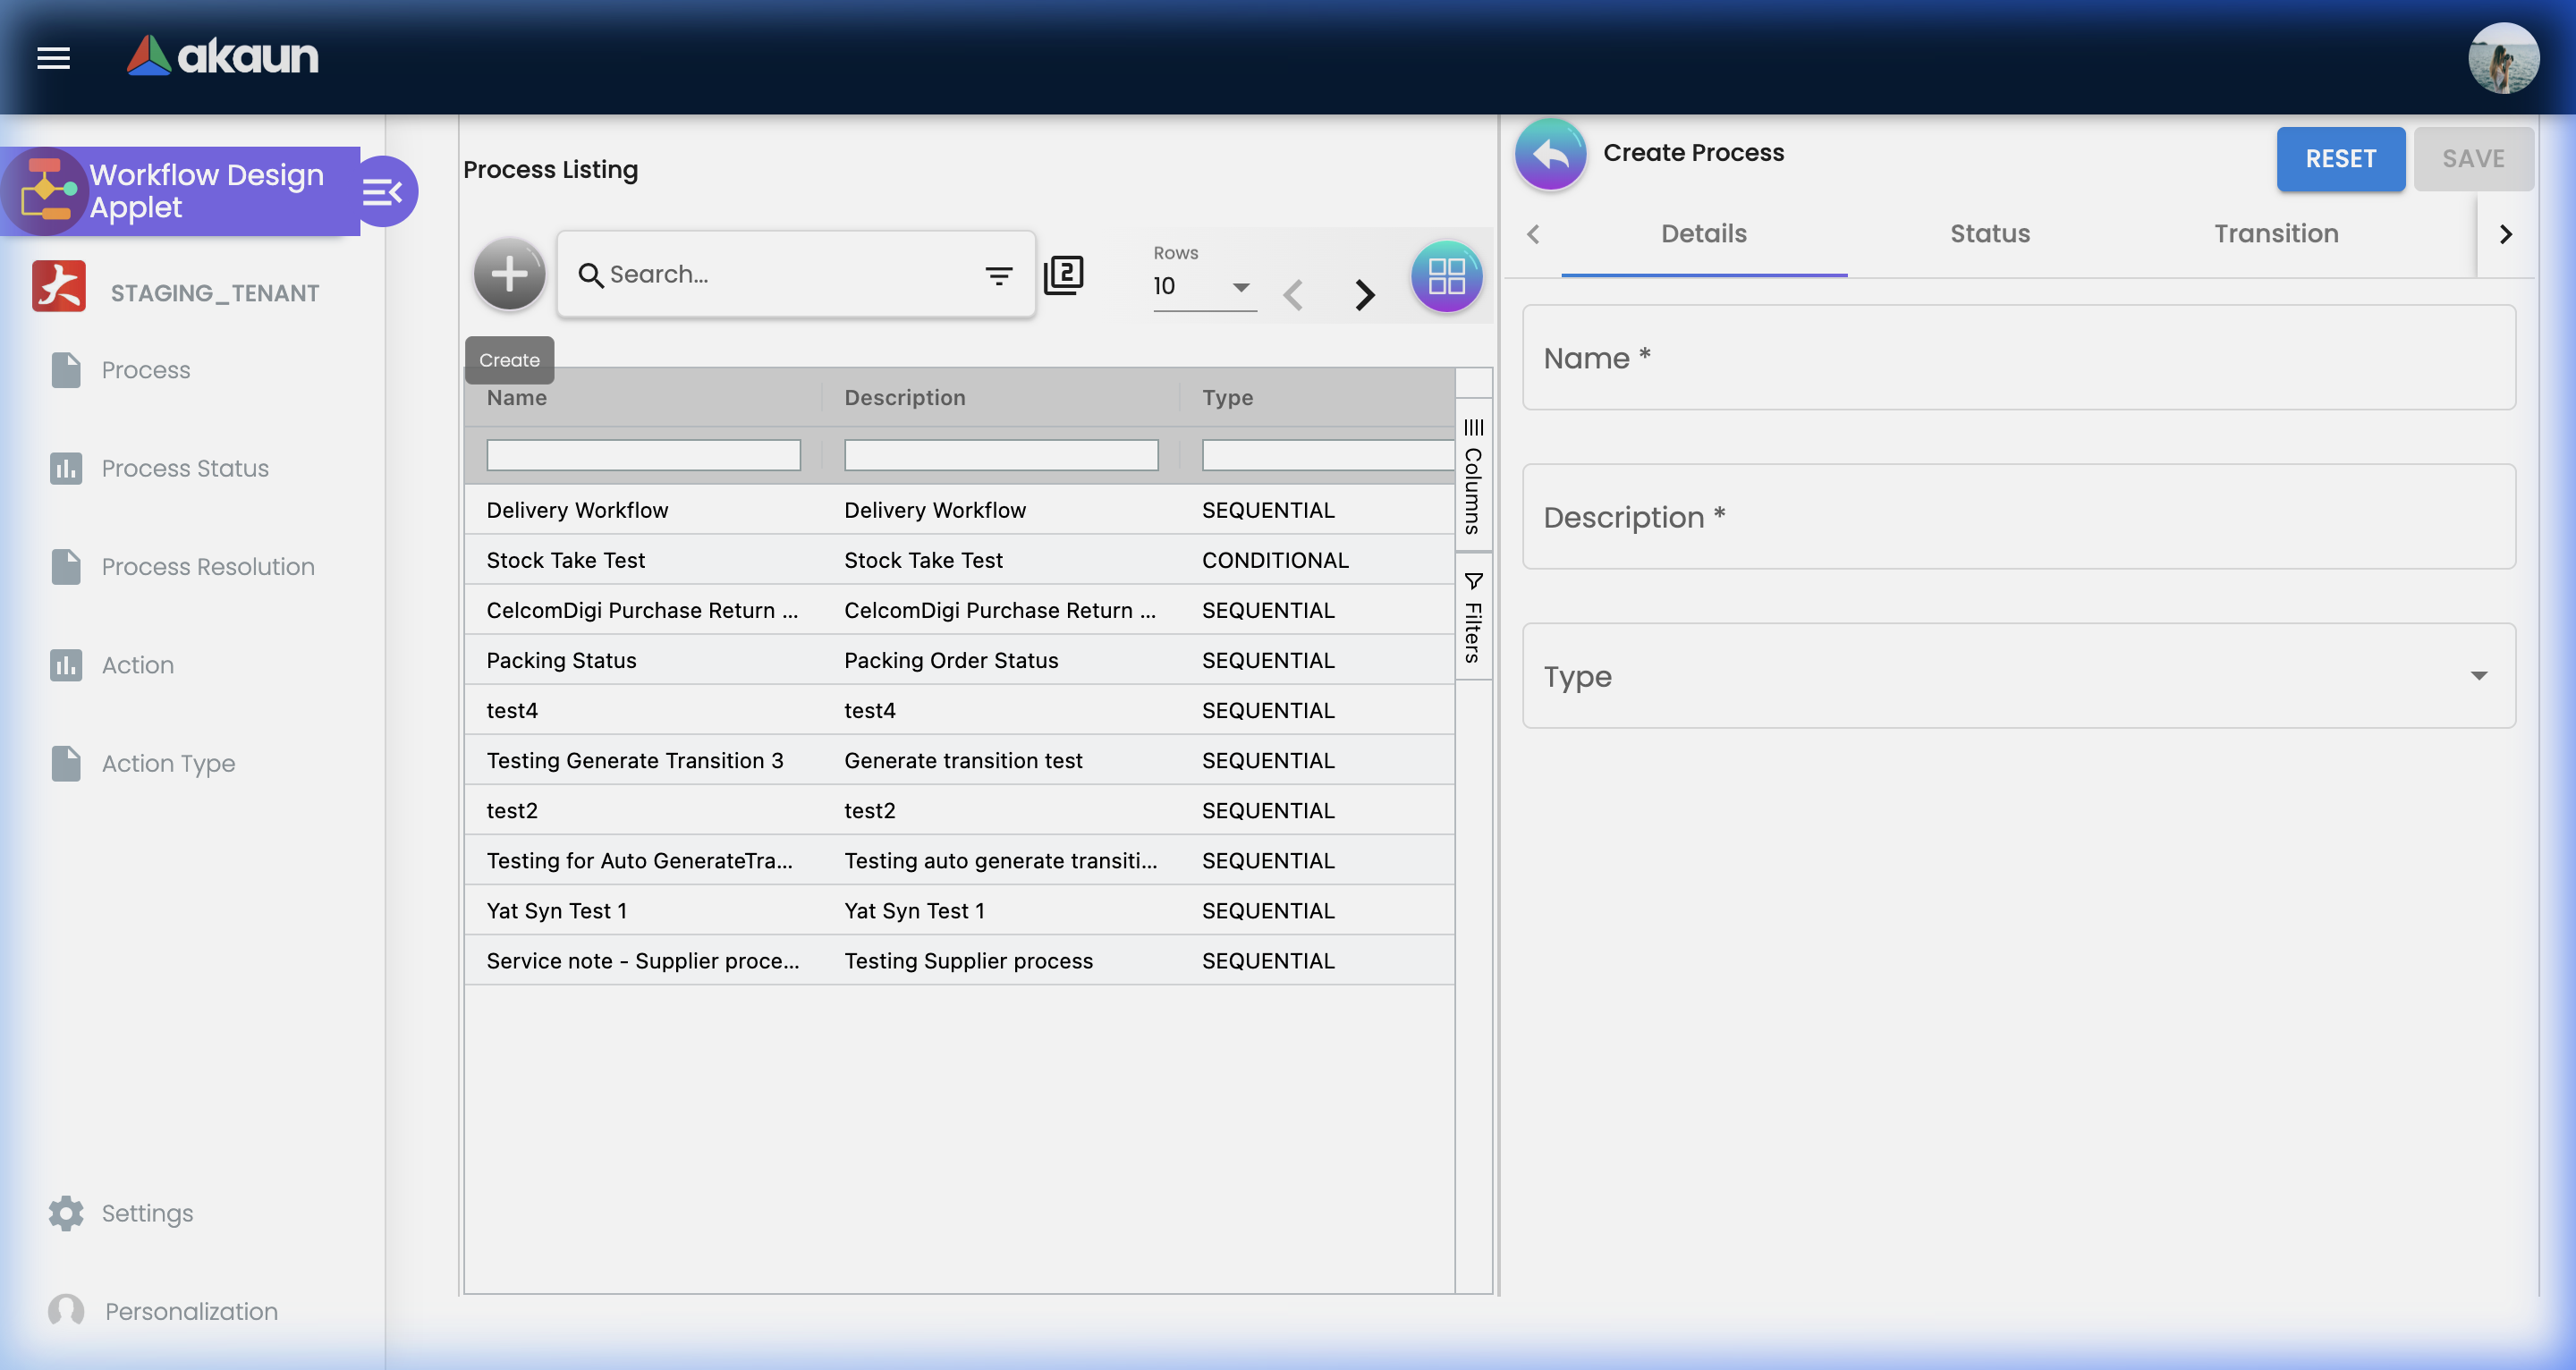Click the plus Create process button
Image resolution: width=2576 pixels, height=1370 pixels.
[509, 274]
